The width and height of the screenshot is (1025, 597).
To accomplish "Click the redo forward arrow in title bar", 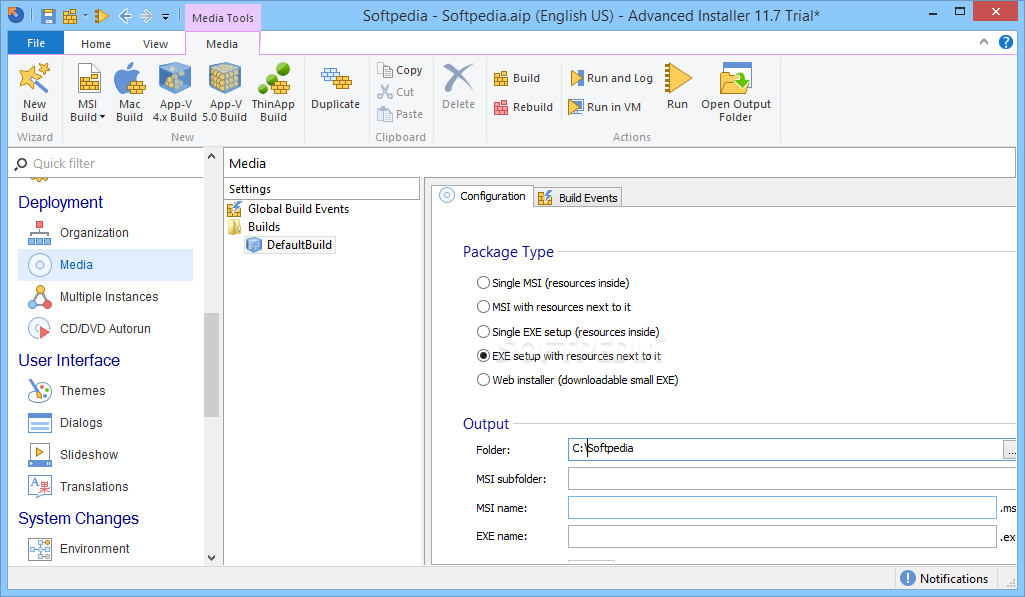I will click(x=146, y=16).
